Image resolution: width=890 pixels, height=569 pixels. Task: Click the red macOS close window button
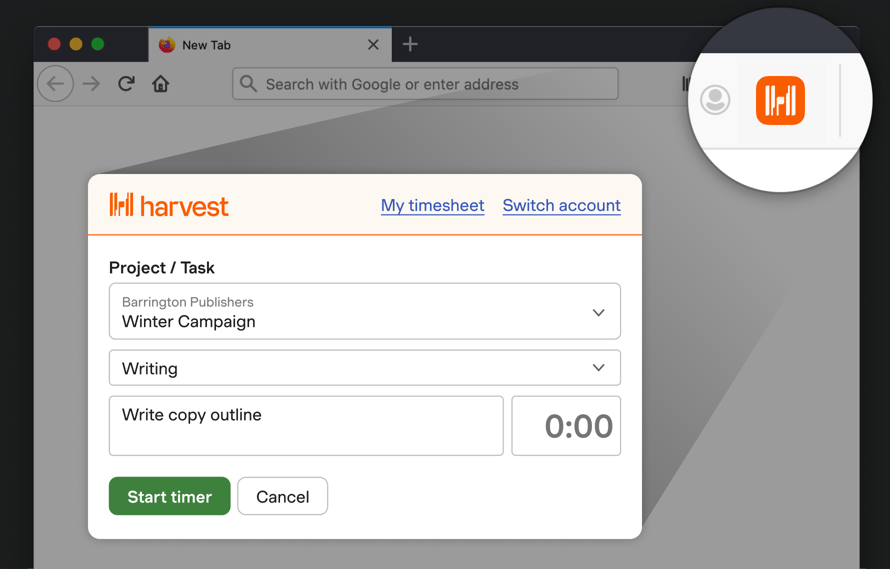[54, 44]
